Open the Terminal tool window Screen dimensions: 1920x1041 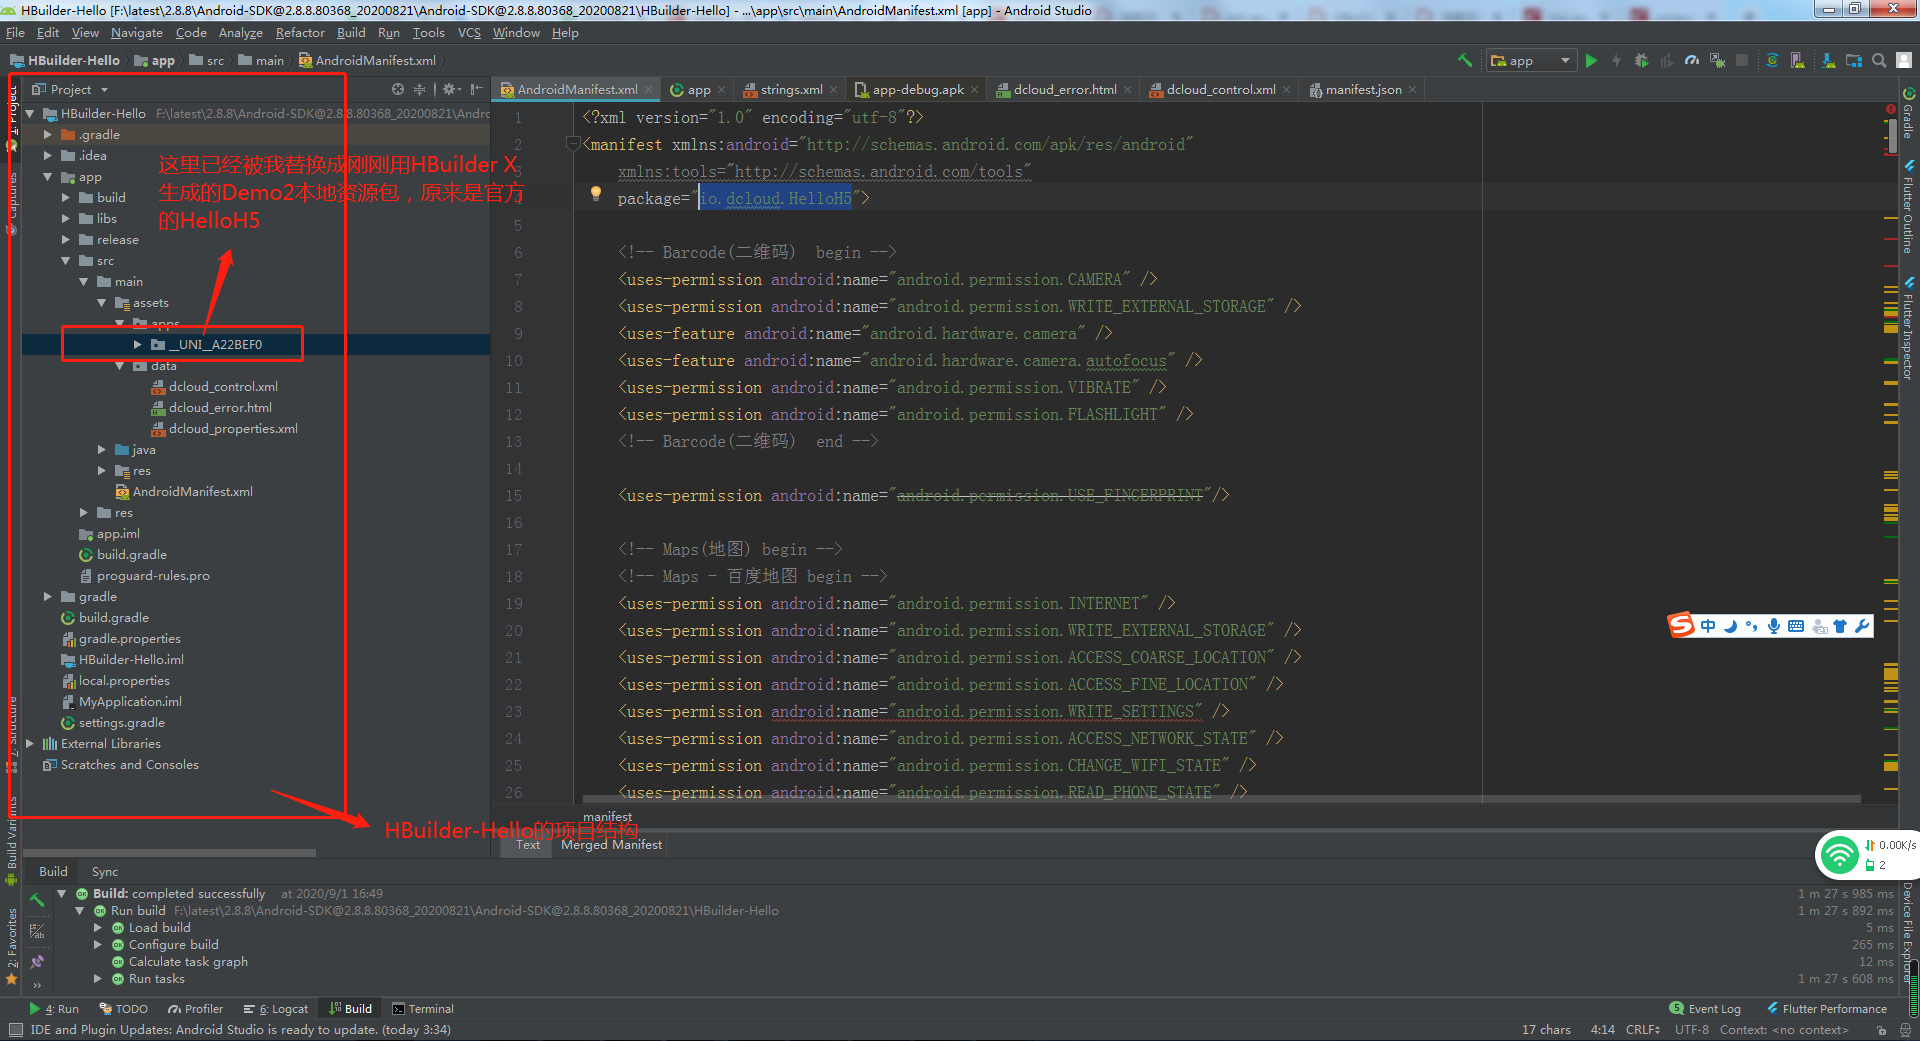pyautogui.click(x=423, y=1009)
